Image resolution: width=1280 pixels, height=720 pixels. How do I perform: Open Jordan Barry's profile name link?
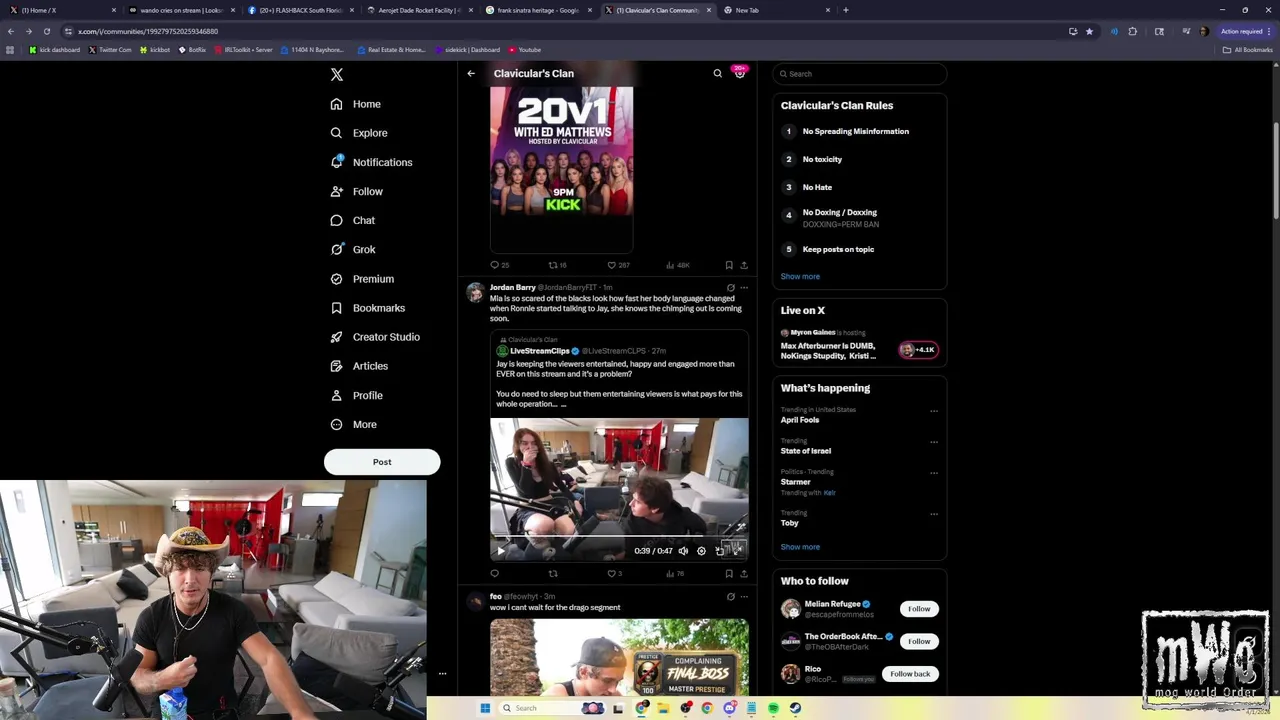coord(512,288)
